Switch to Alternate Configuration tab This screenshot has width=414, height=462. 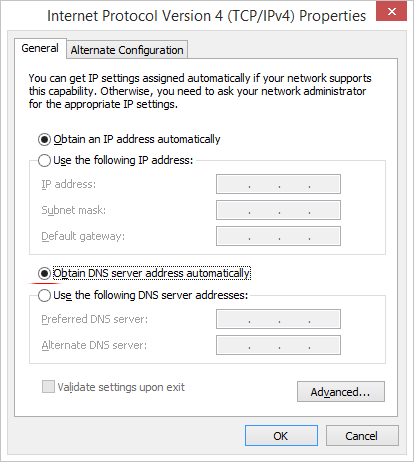pyautogui.click(x=127, y=50)
